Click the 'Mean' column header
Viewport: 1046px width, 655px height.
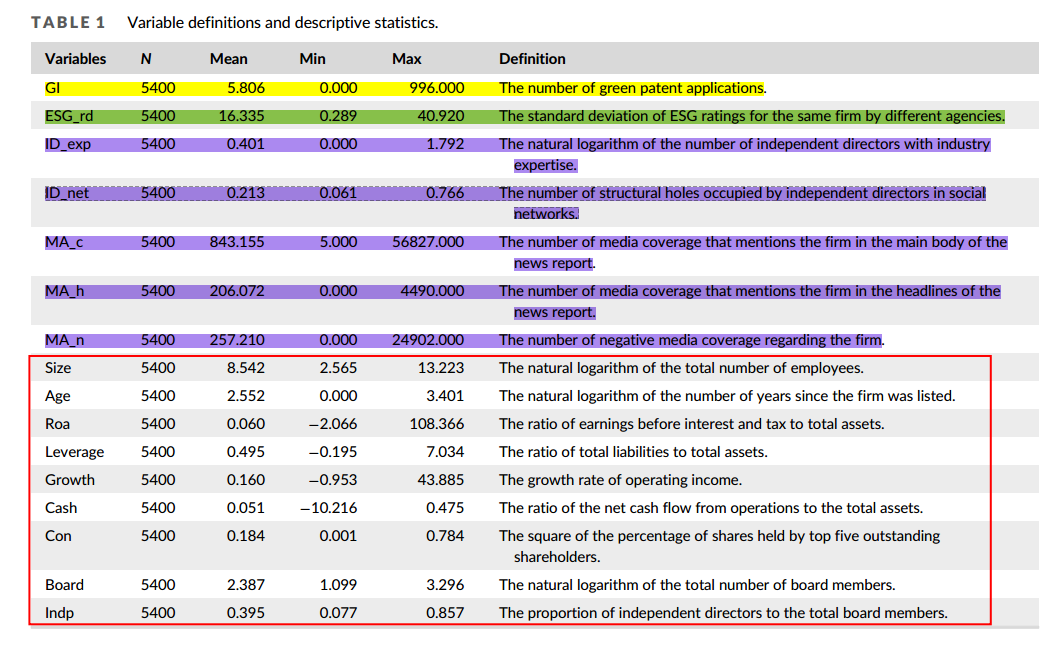pyautogui.click(x=229, y=59)
